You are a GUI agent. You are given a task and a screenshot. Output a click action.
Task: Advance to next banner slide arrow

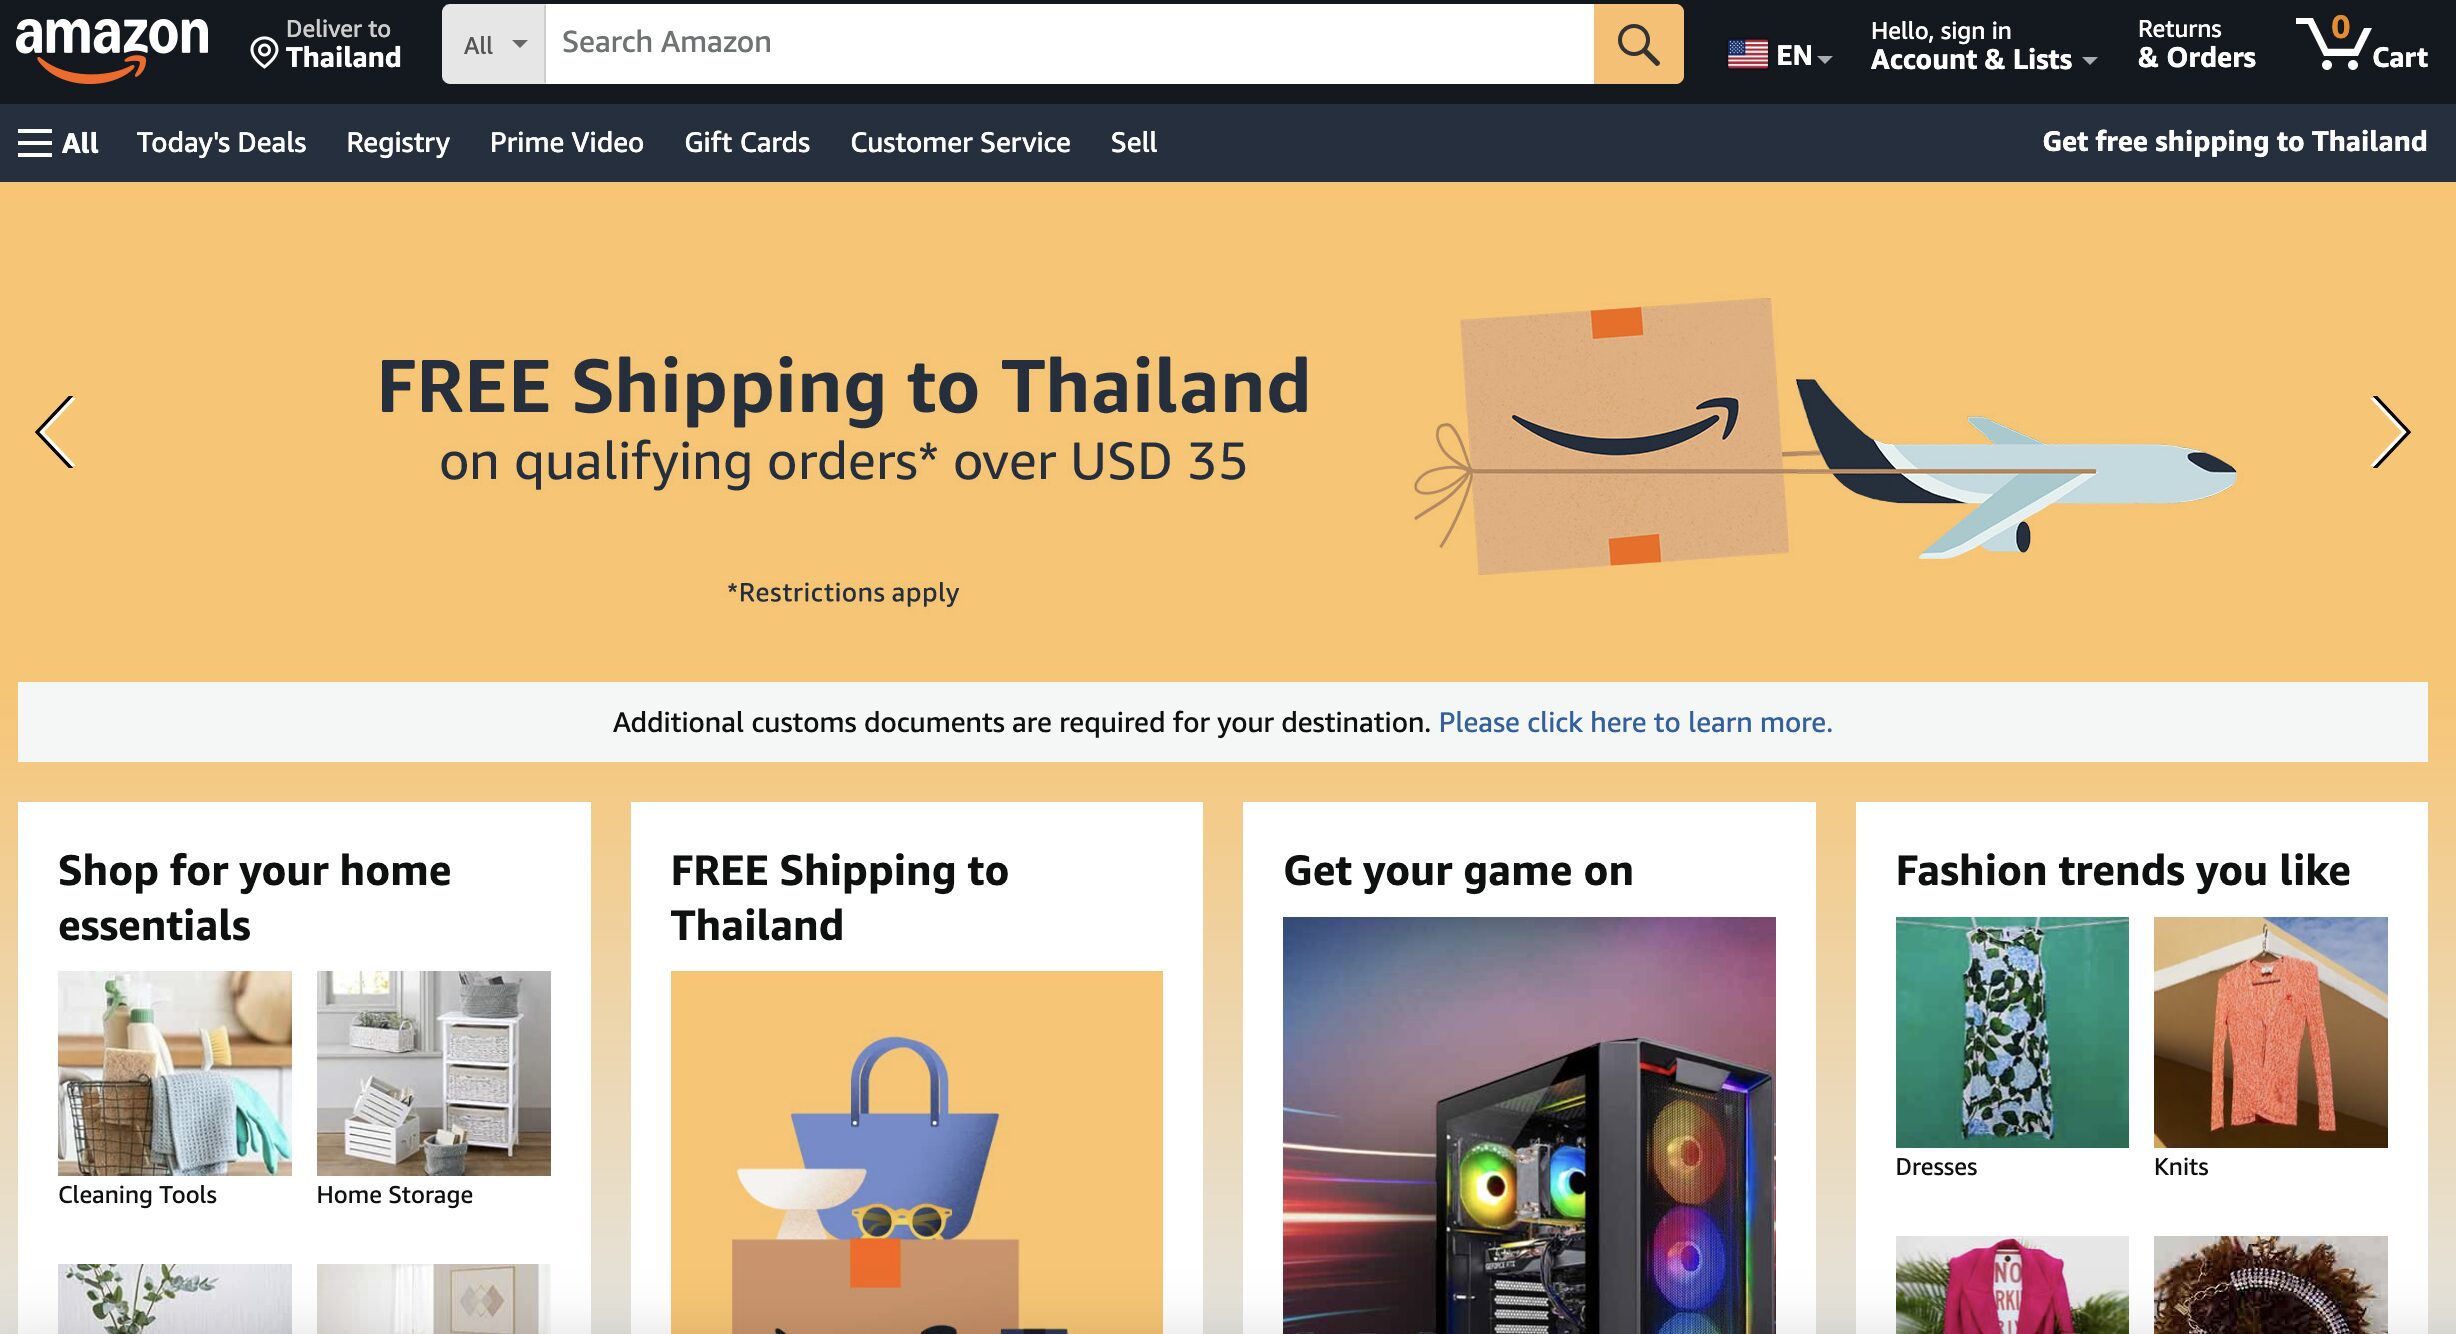point(2391,432)
